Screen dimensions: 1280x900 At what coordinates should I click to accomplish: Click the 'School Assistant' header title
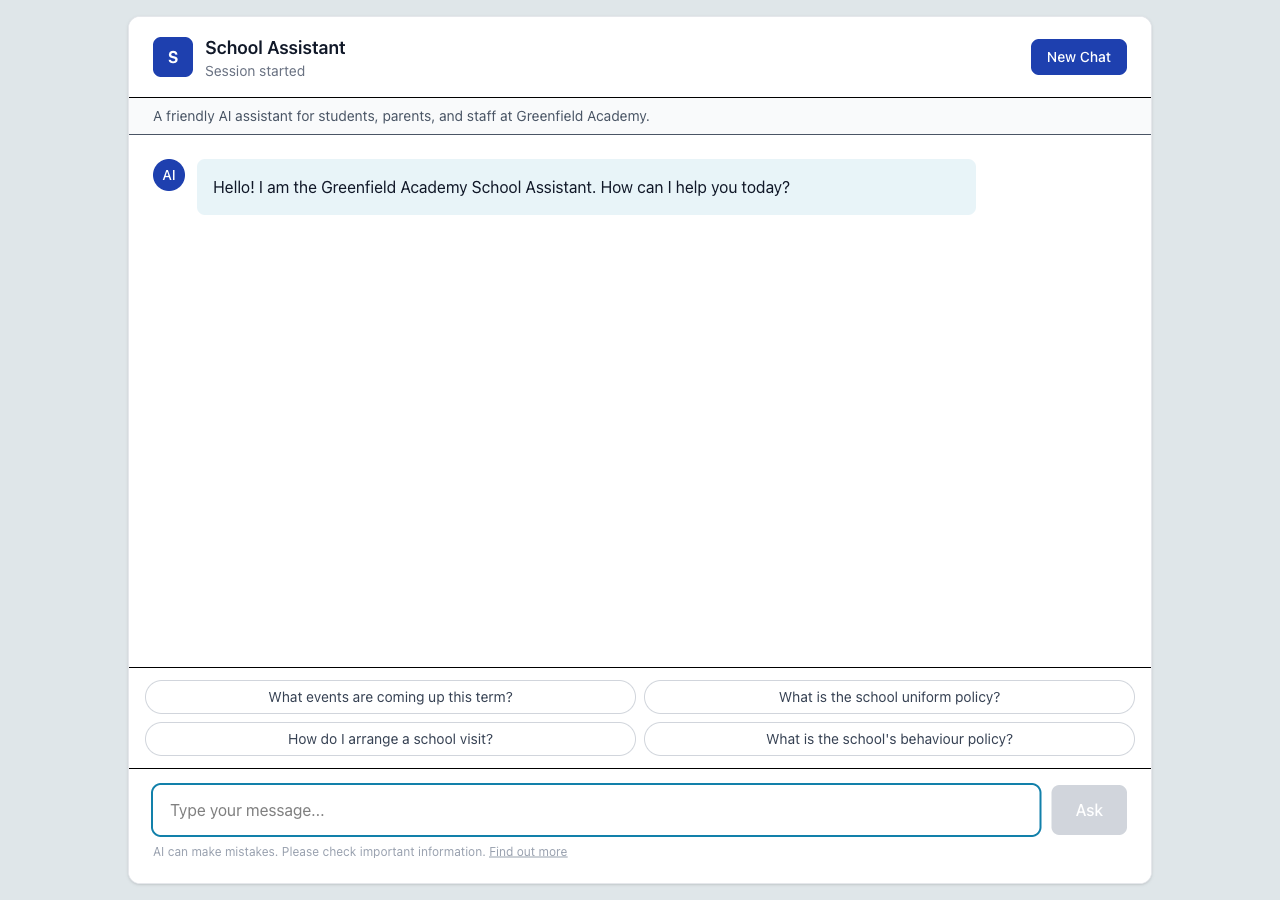click(x=275, y=48)
